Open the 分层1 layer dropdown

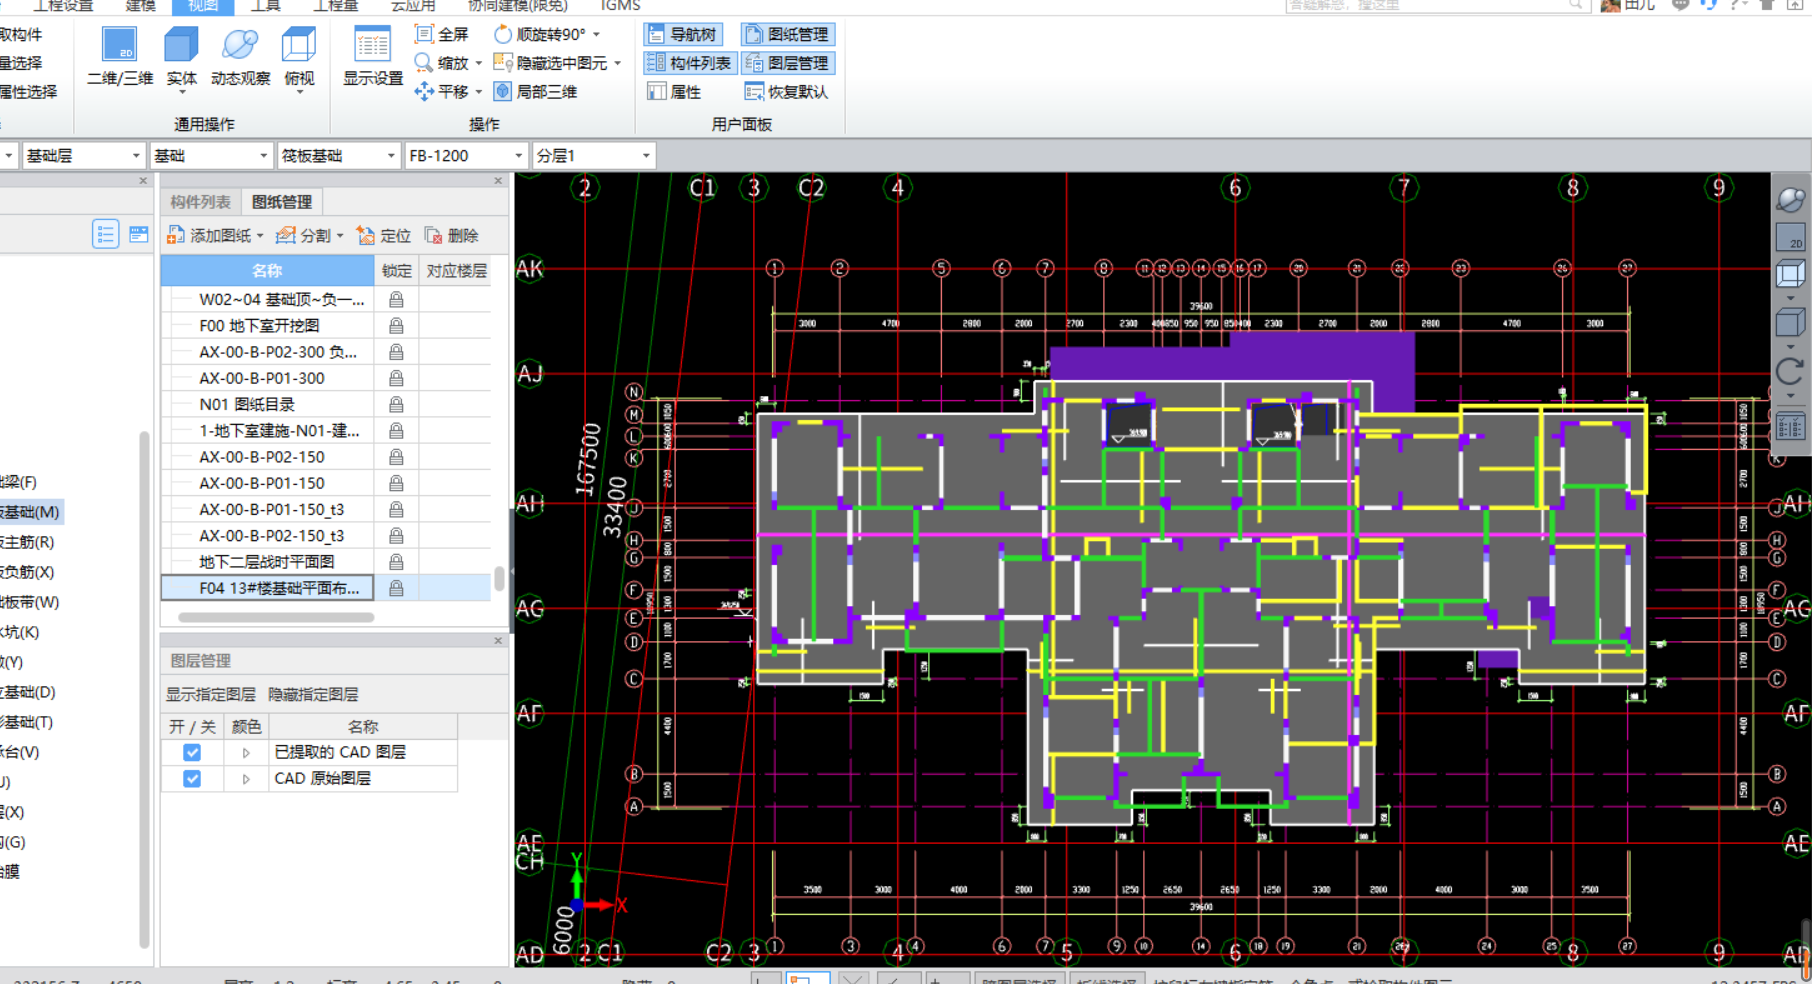pyautogui.click(x=594, y=156)
